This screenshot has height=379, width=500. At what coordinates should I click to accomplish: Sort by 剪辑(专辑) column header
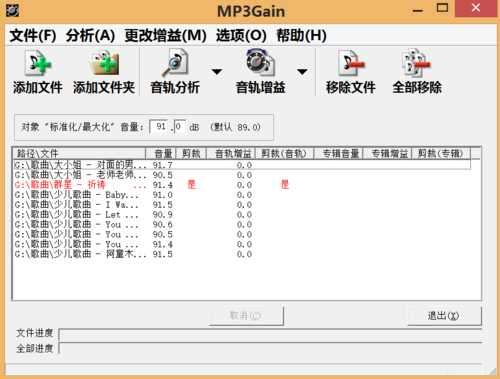[441, 154]
